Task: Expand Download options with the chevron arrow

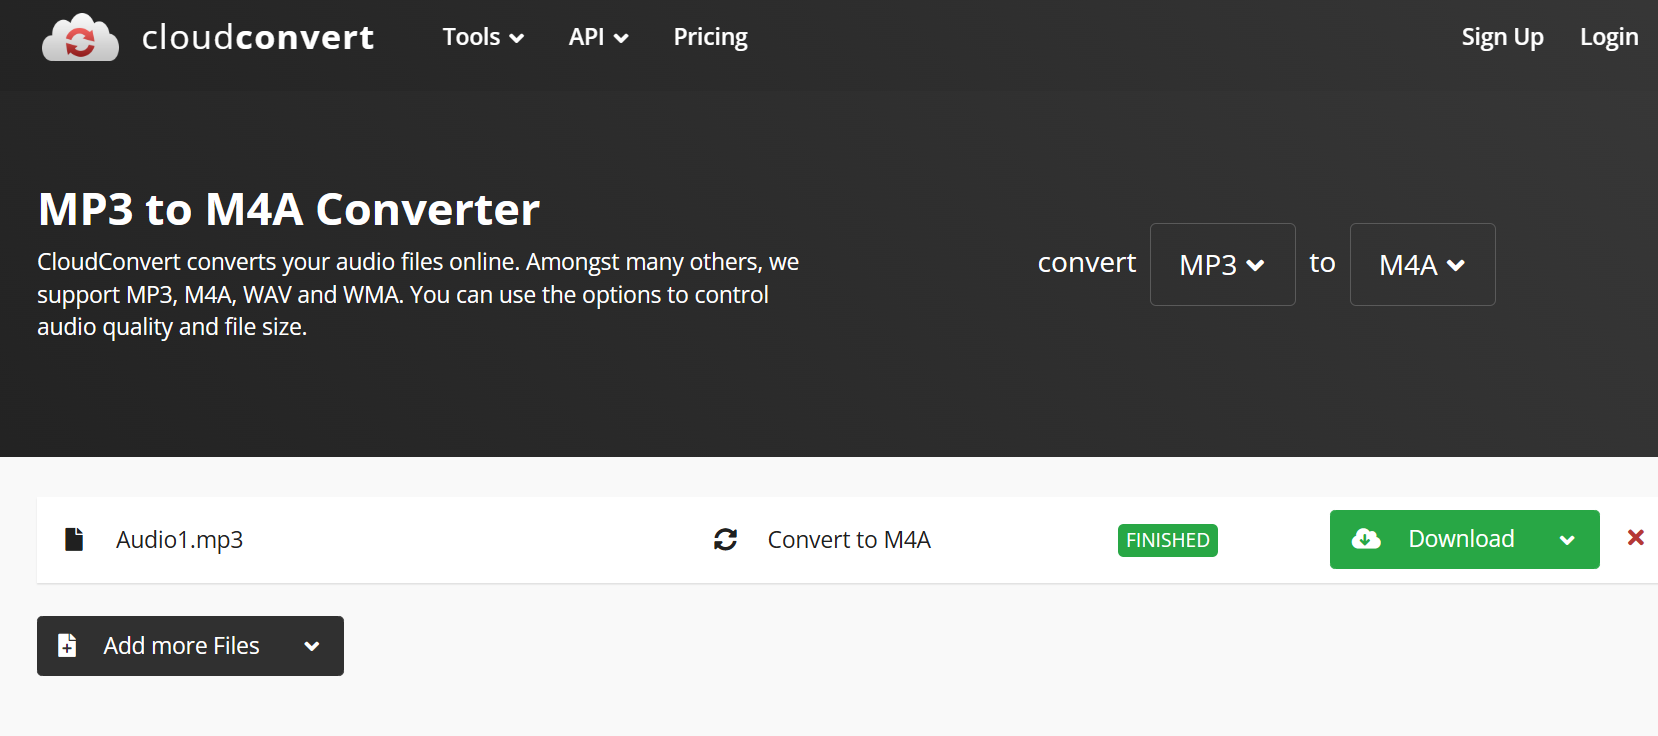Action: click(1567, 540)
